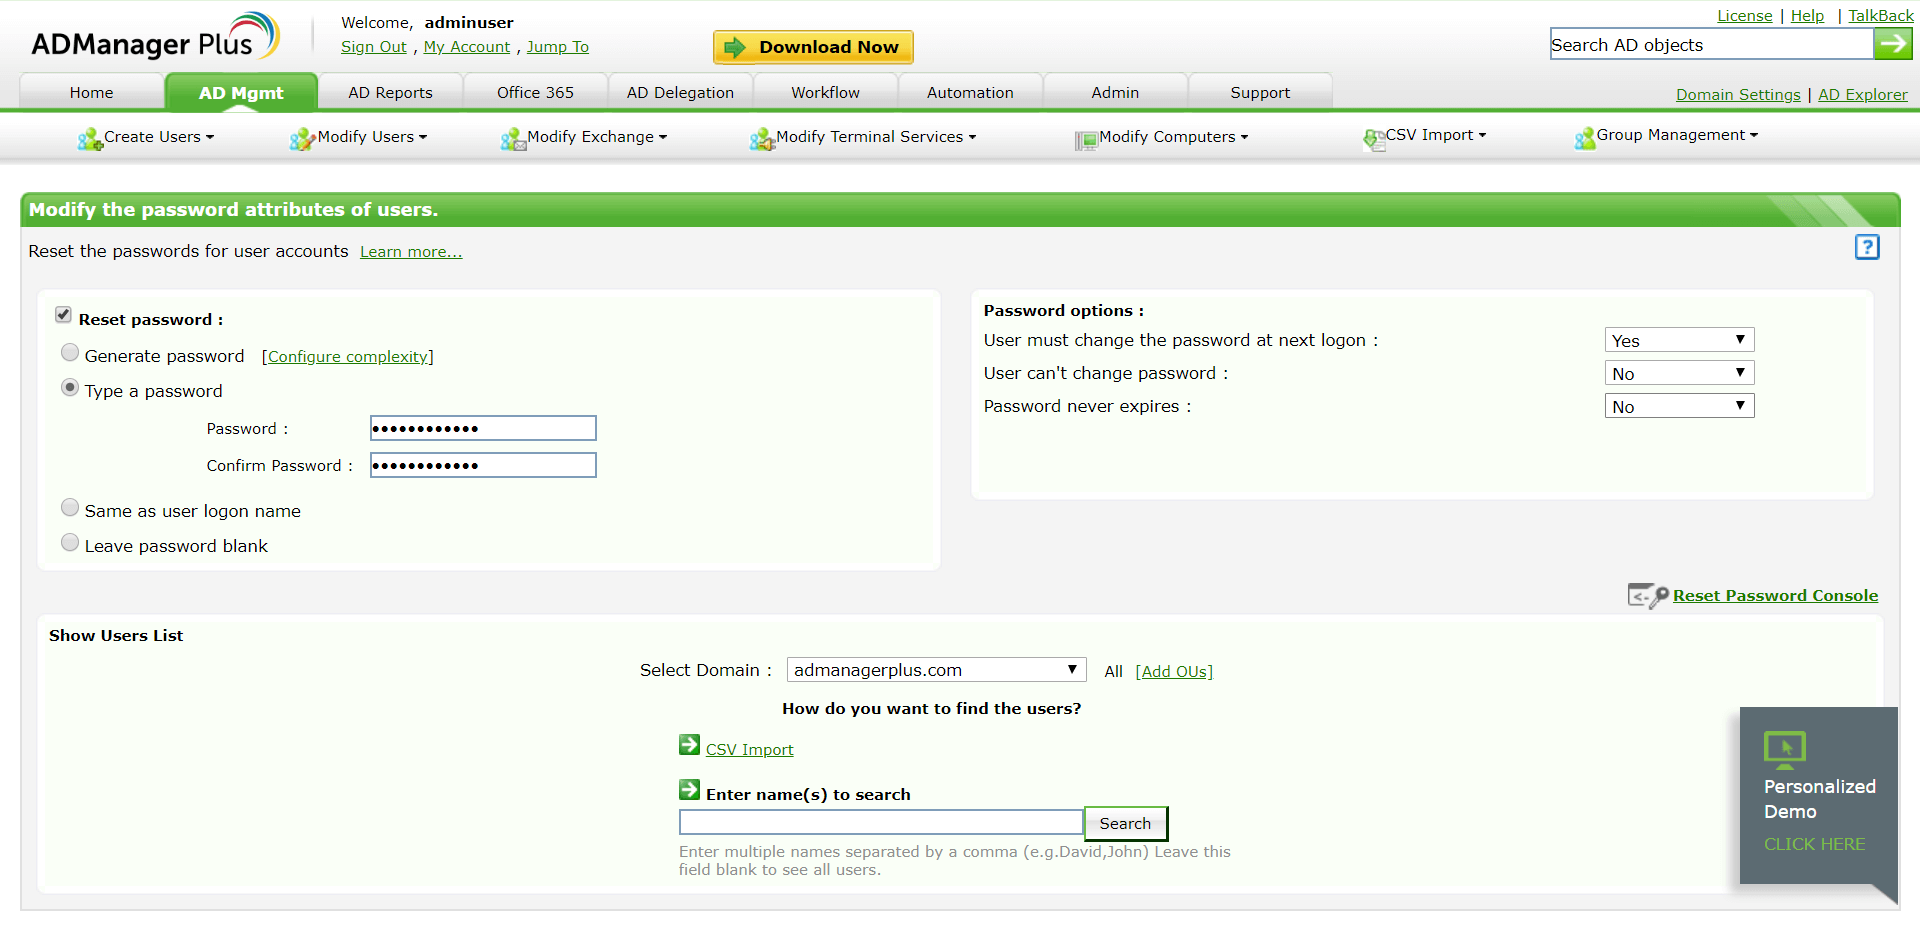This screenshot has height=939, width=1920.
Task: Switch to the Home tab
Action: 92,92
